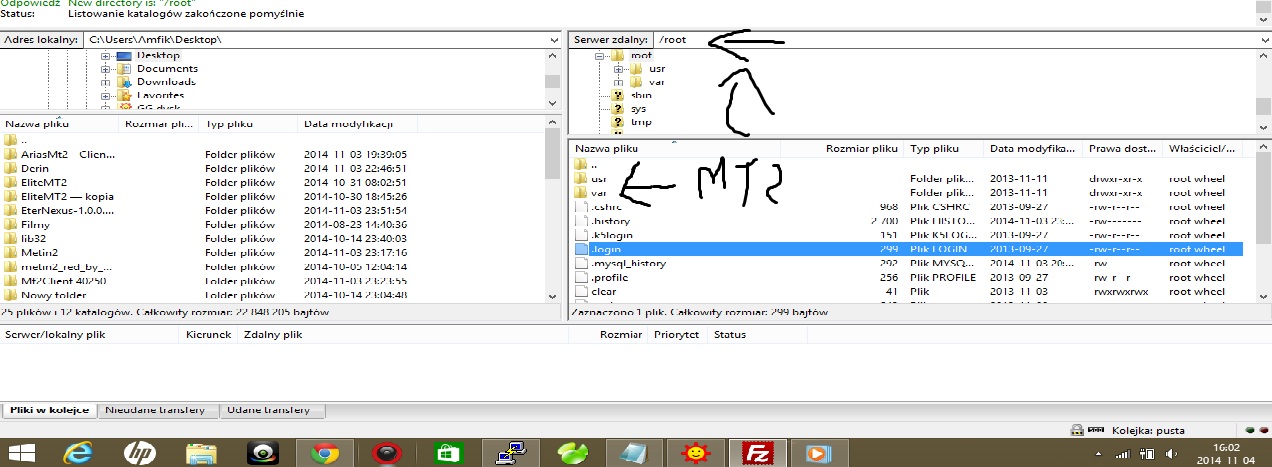Sort local files by Nazwa pliku column

click(59, 124)
